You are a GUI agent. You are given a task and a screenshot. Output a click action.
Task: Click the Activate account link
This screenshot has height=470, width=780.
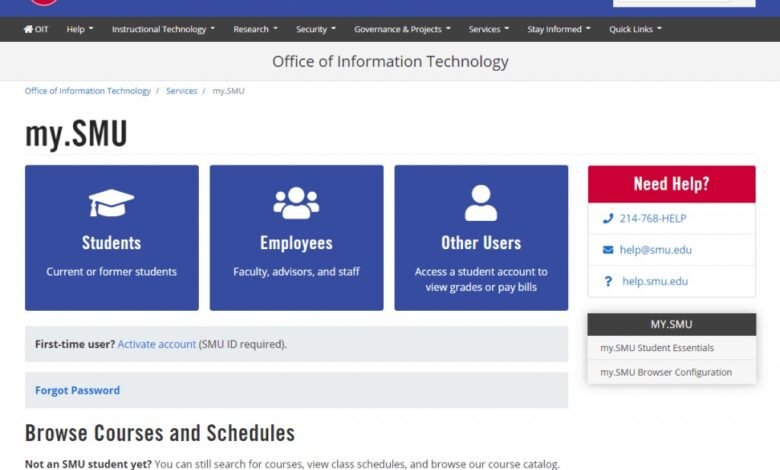pyautogui.click(x=157, y=344)
